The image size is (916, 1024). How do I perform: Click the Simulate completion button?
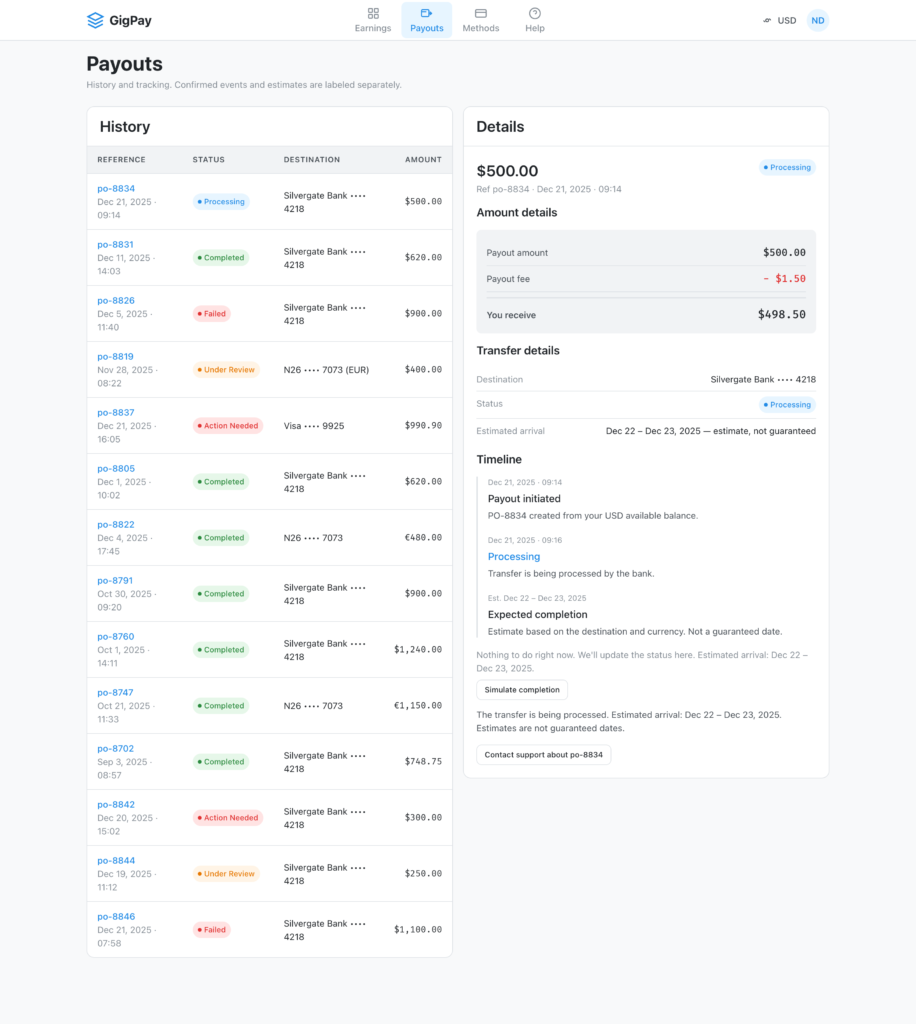[x=522, y=690]
